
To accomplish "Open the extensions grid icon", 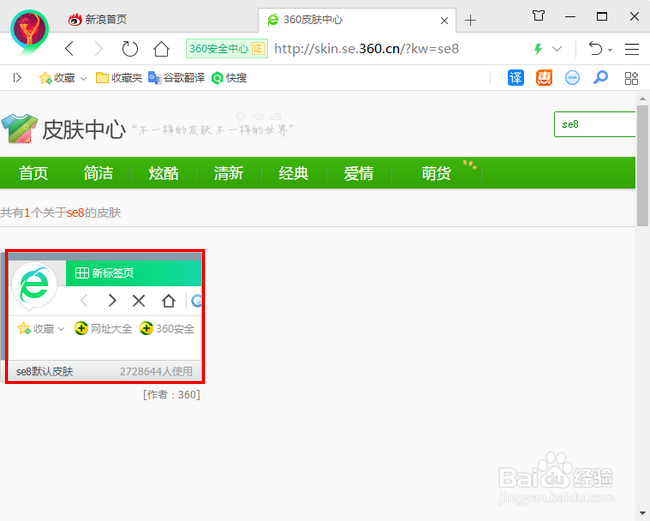I will click(631, 78).
